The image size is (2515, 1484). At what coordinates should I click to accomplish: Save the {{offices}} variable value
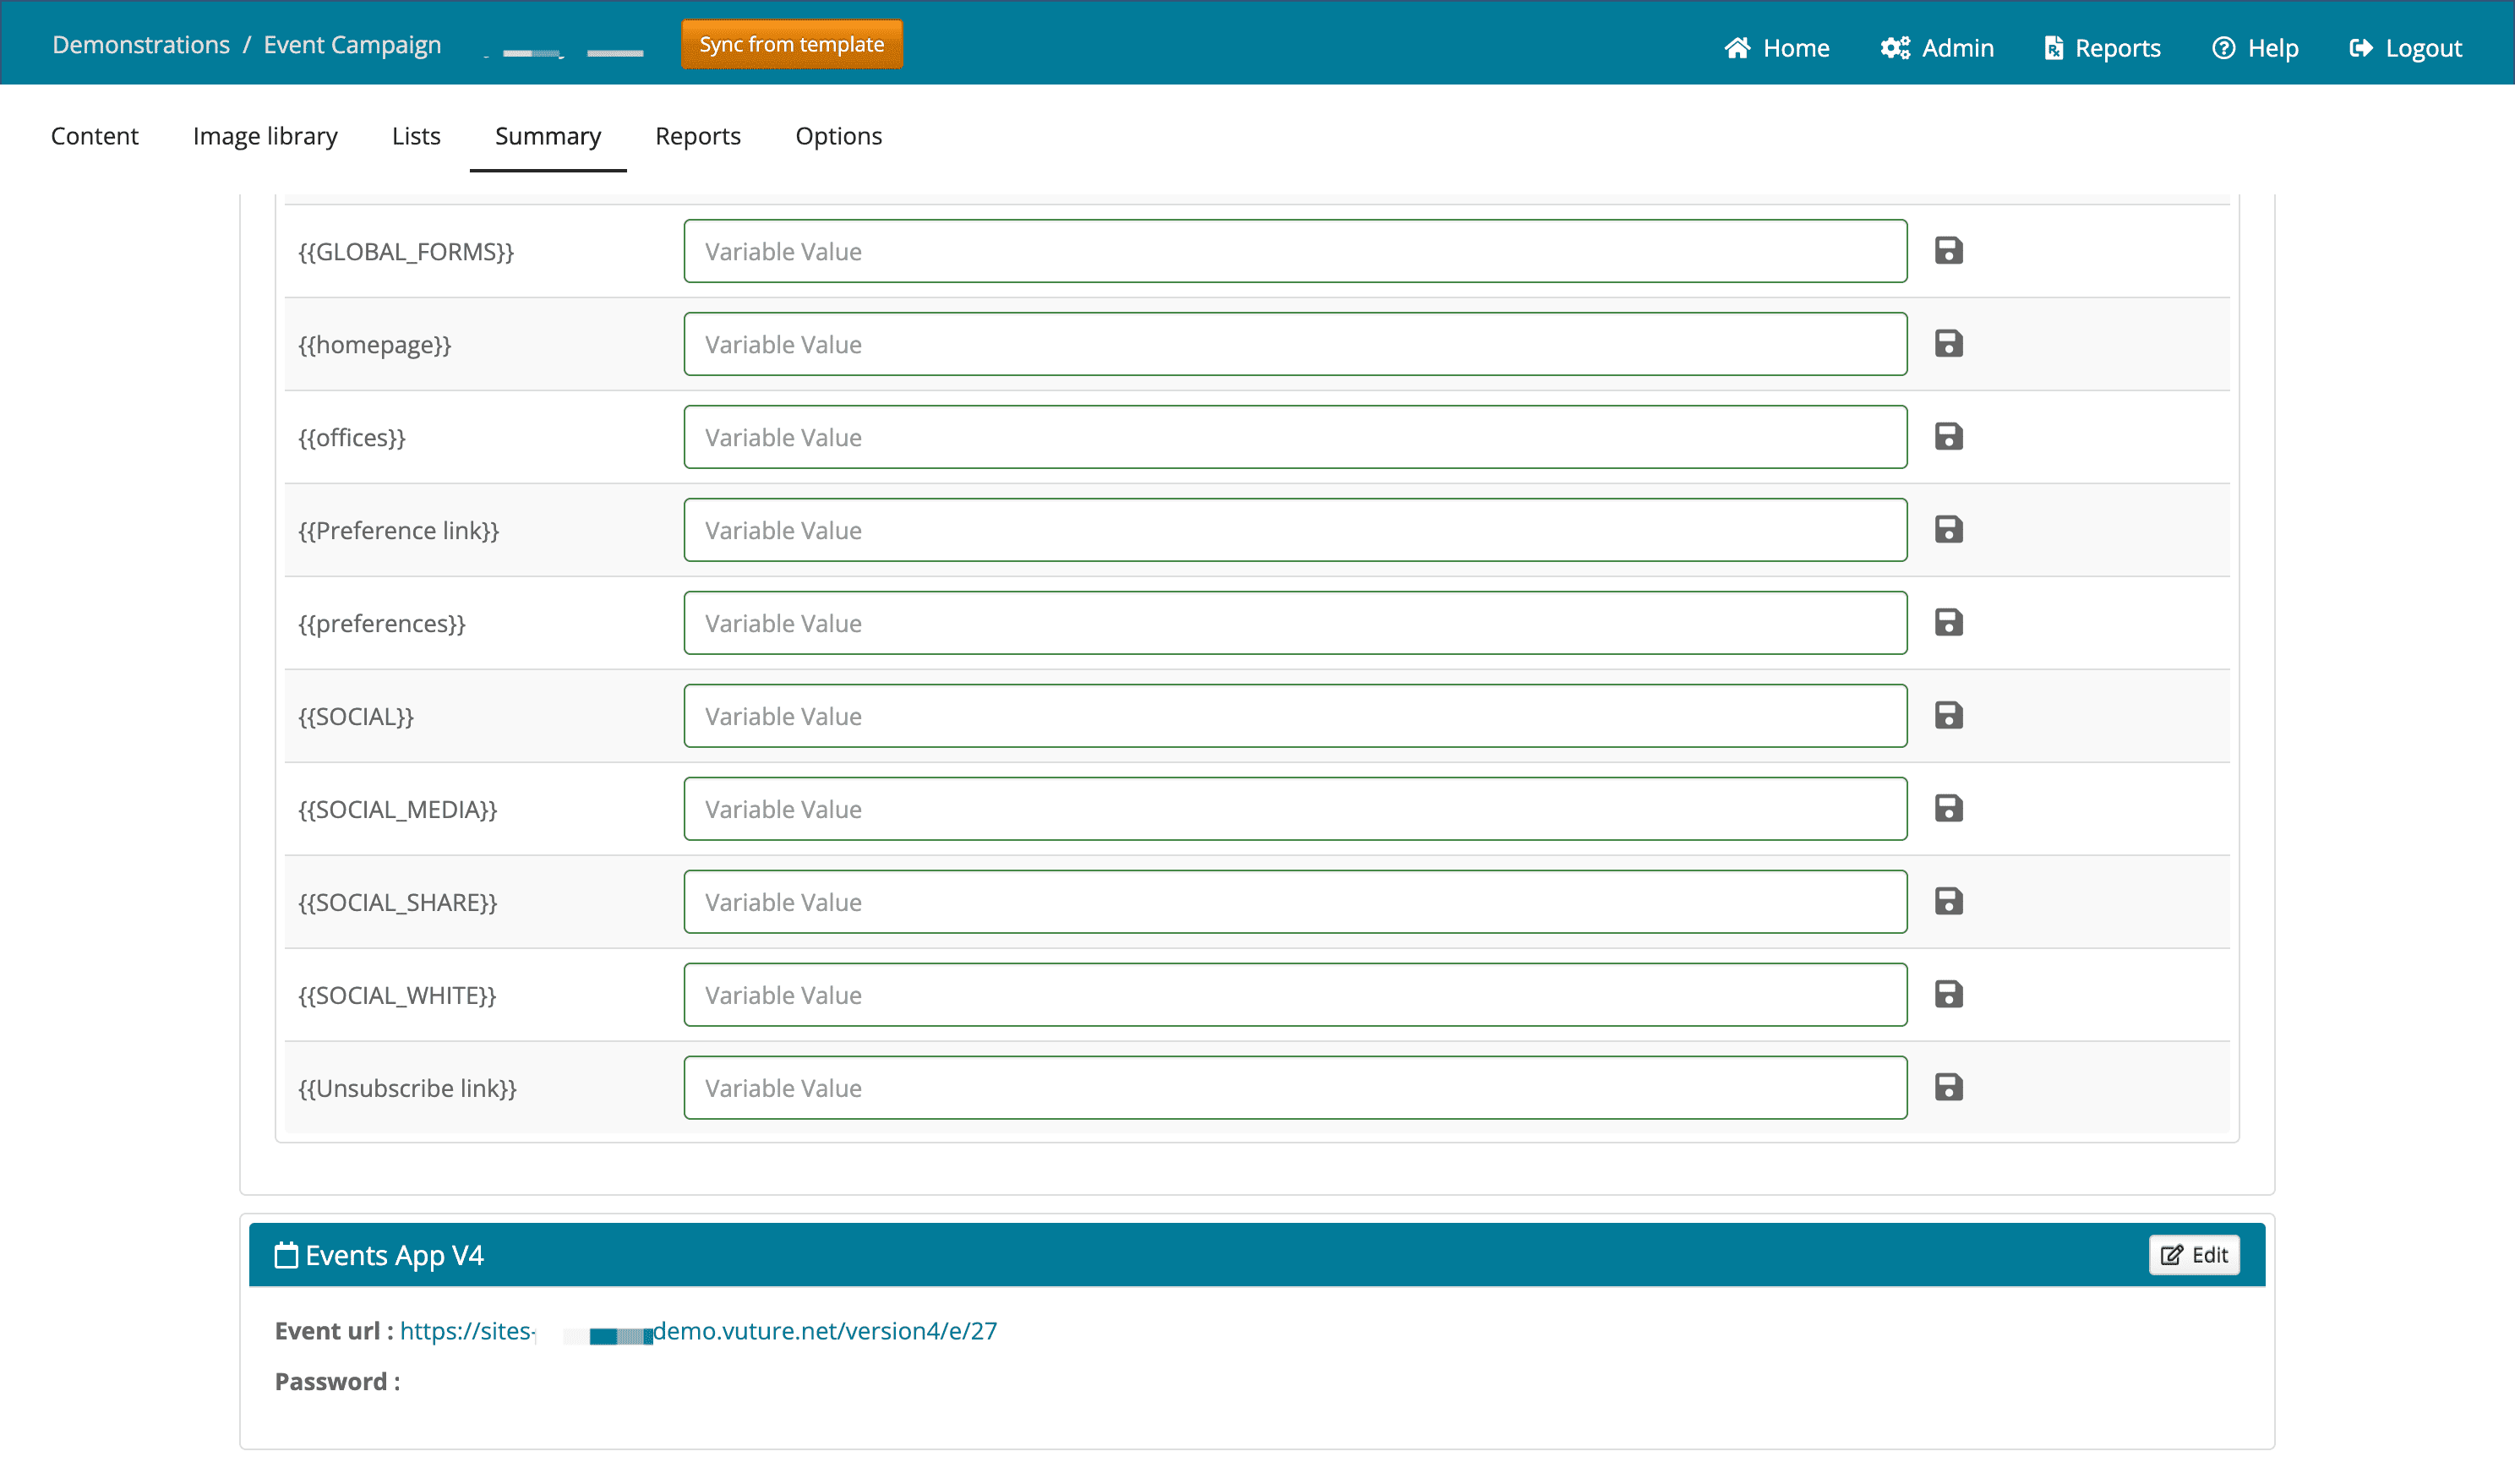point(1948,437)
